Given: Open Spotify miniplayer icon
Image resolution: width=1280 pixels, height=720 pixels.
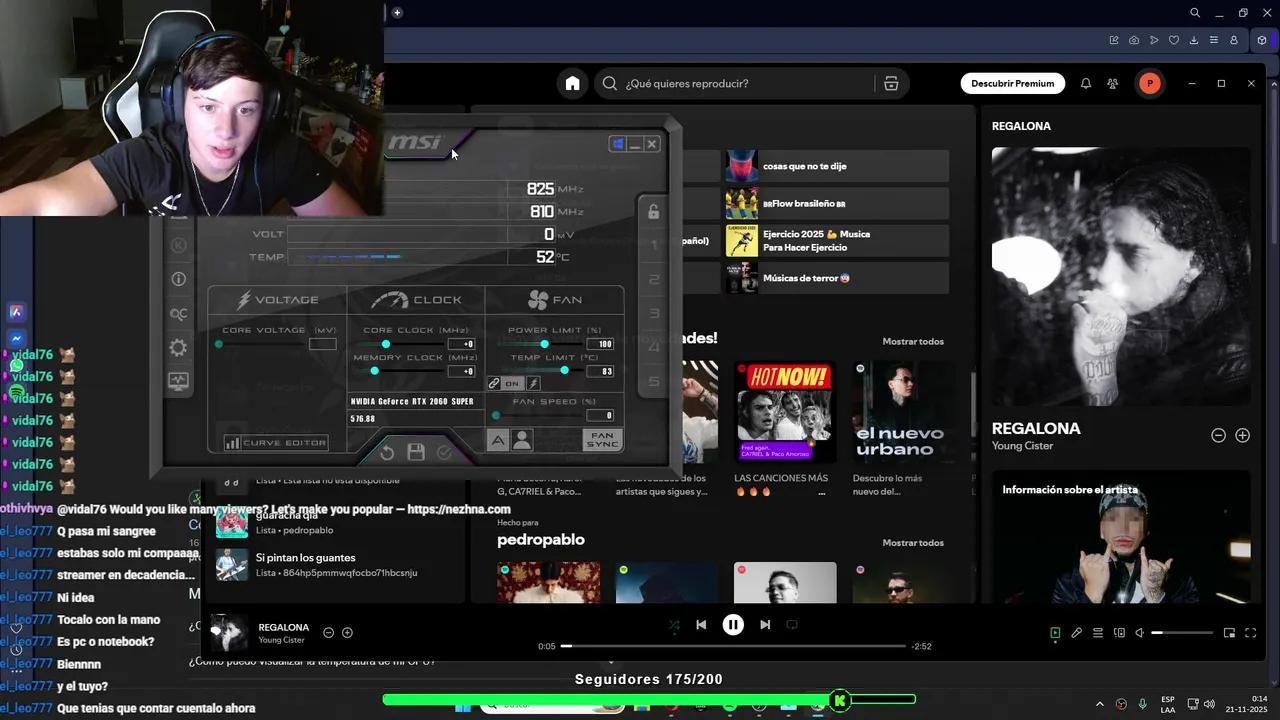Looking at the screenshot, I should tap(1229, 633).
